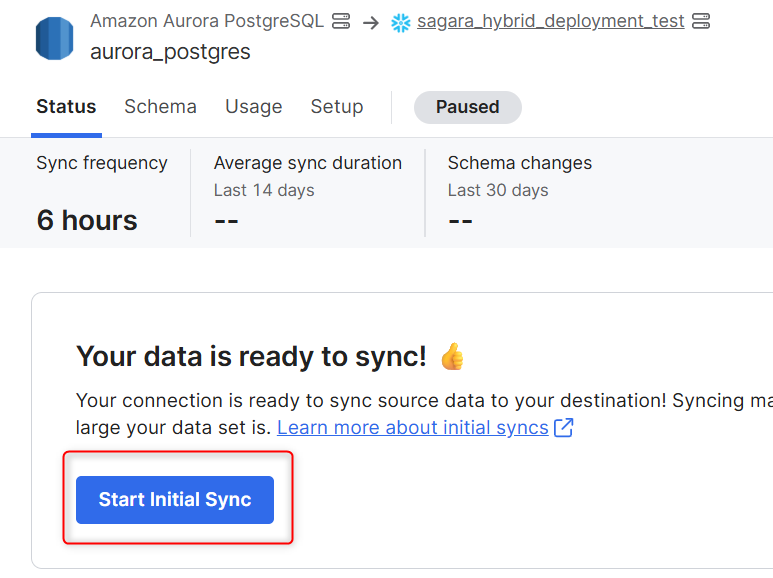Switch to the Status tab
Screen dimensions: 773x578
[66, 107]
